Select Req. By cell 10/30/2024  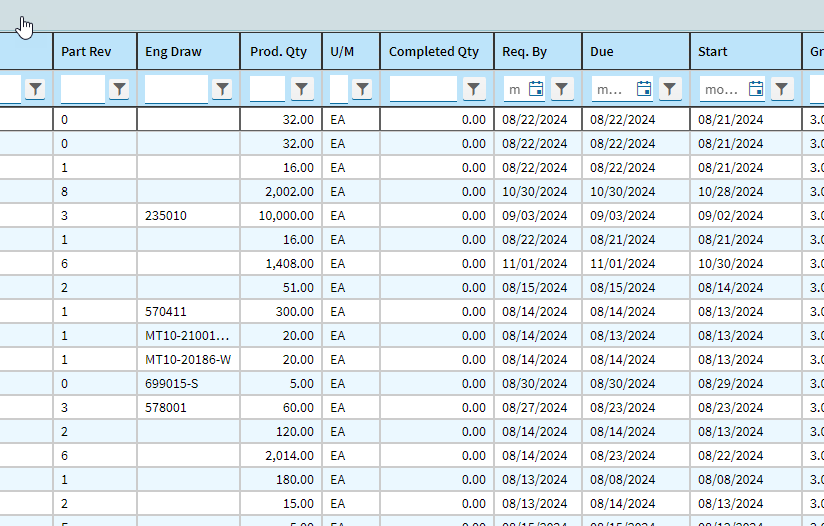point(538,192)
